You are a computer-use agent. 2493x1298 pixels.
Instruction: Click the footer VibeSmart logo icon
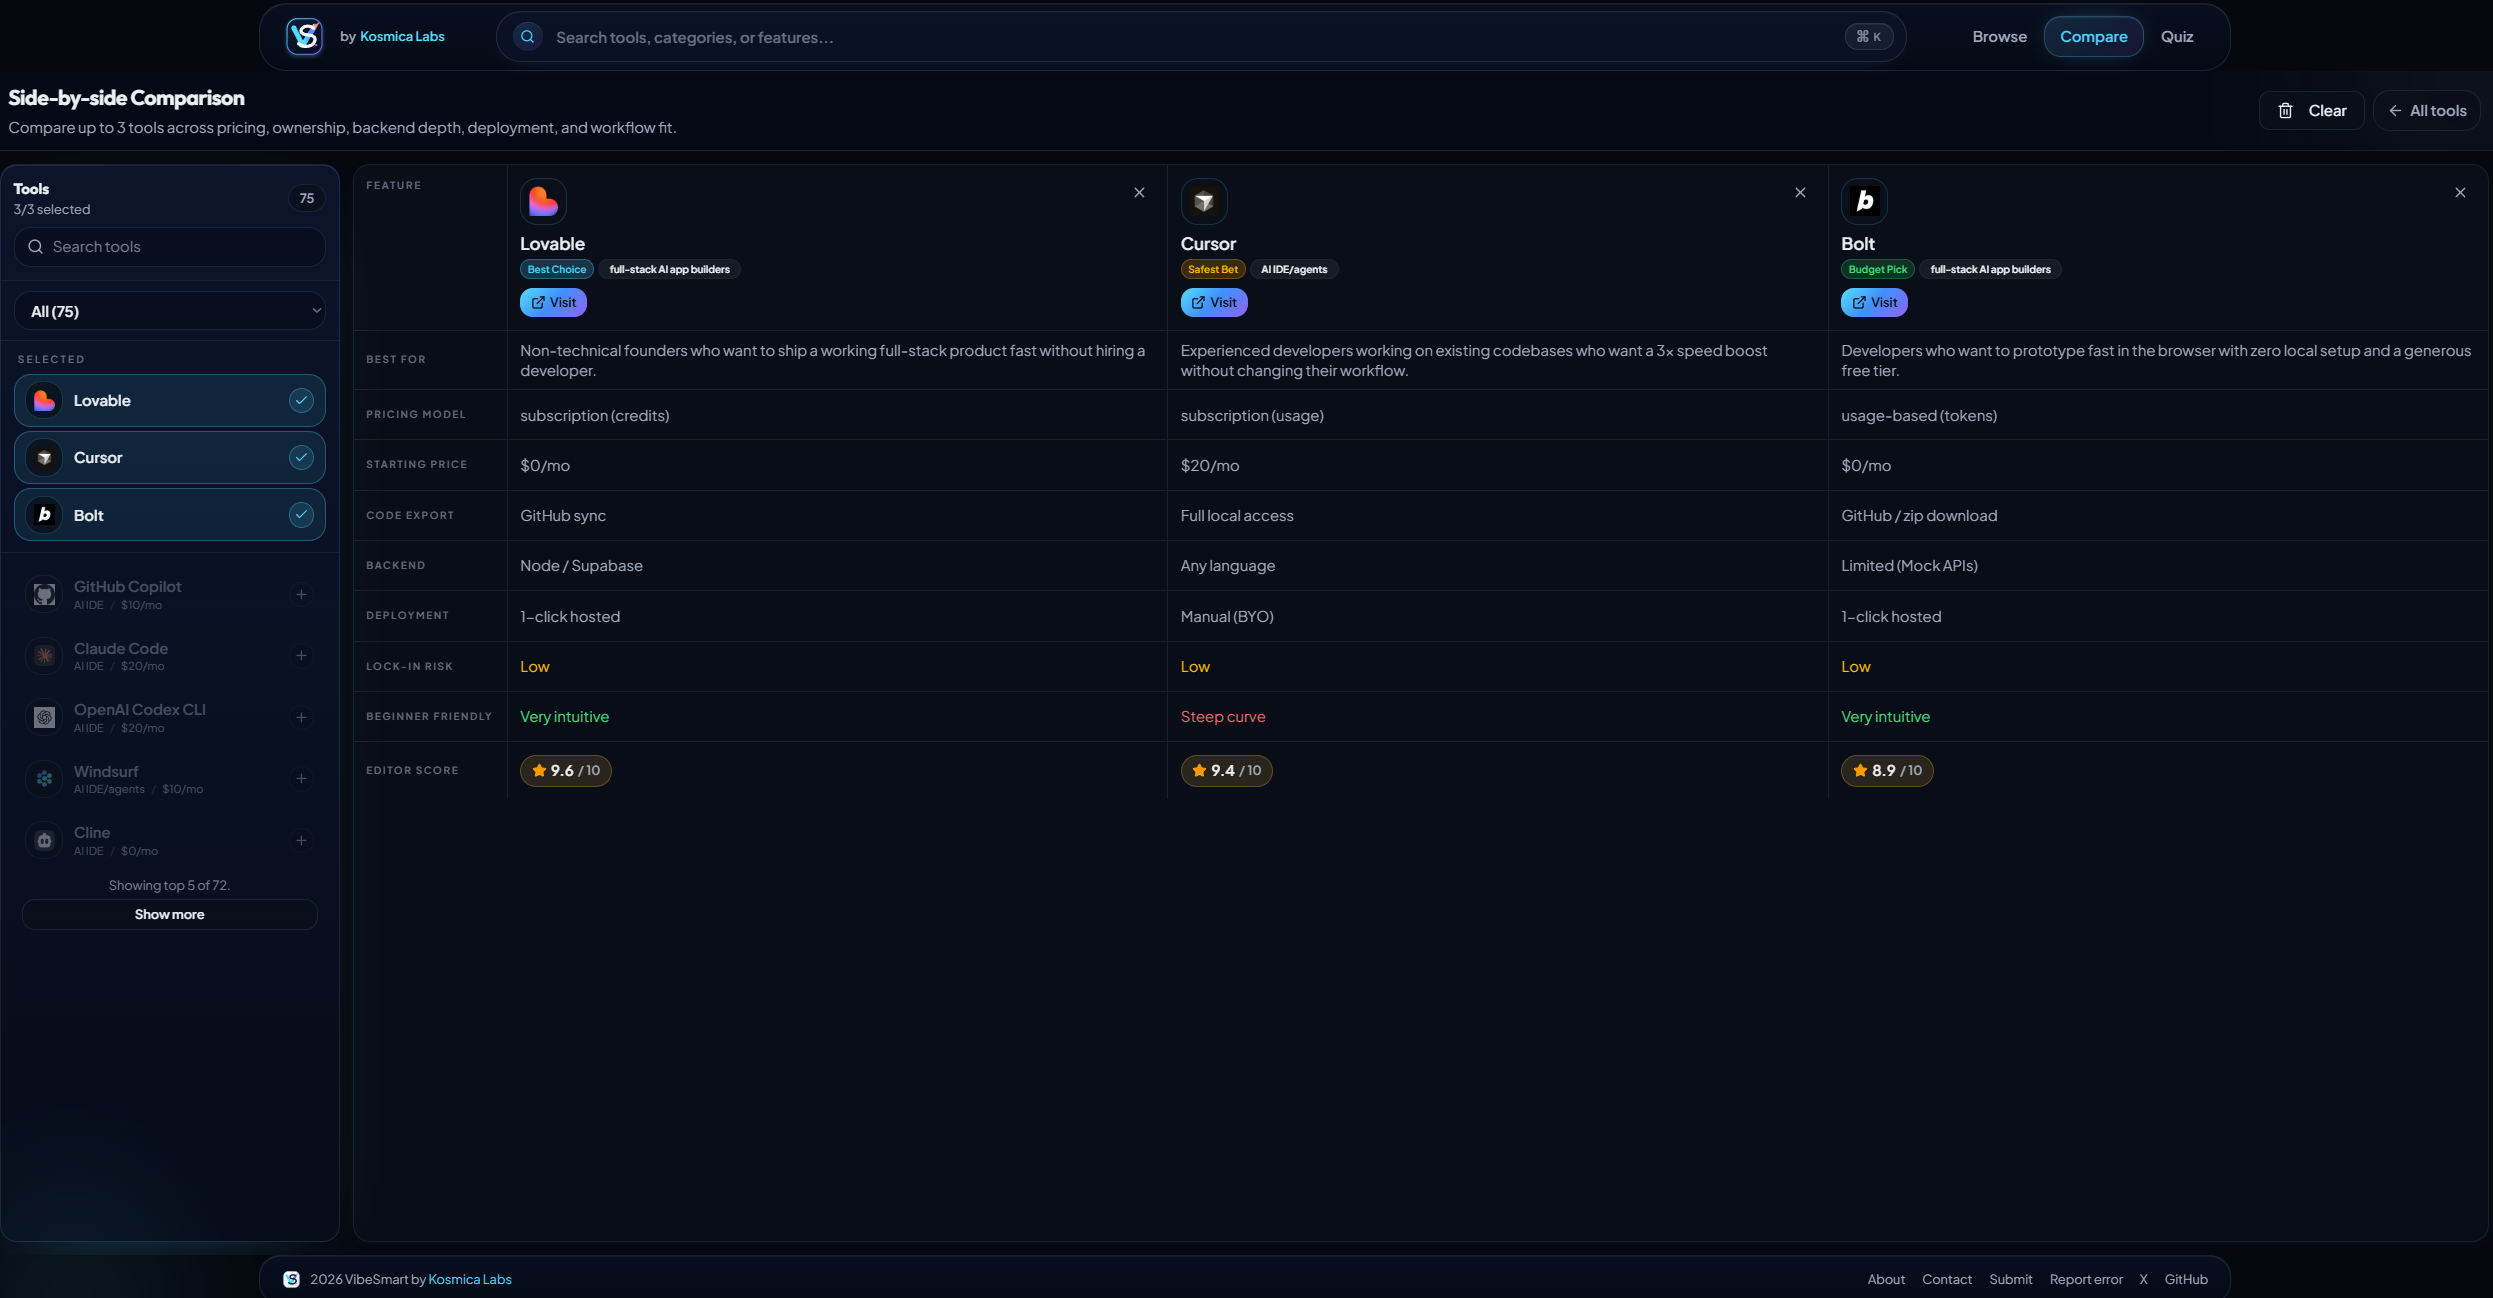tap(291, 1279)
